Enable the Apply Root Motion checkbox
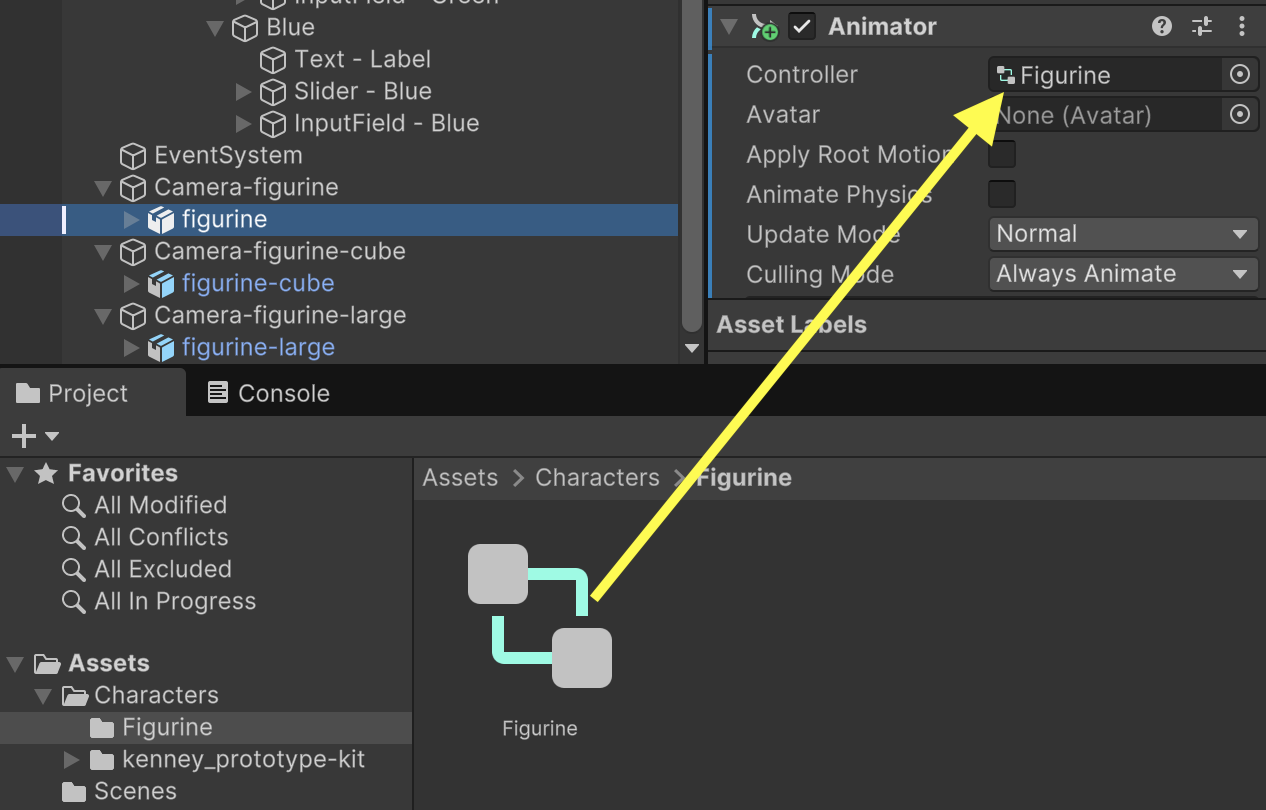 [1001, 155]
